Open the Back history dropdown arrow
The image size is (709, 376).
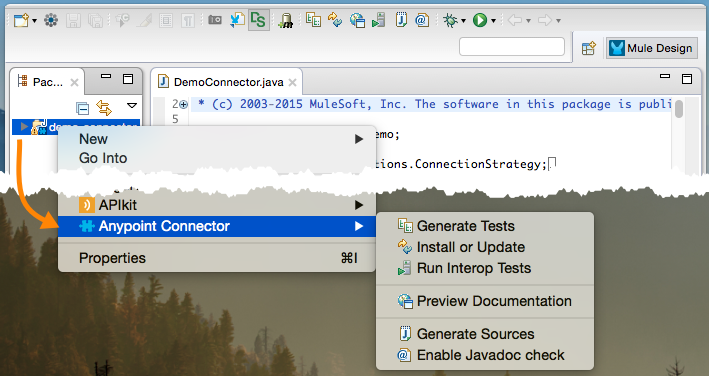pyautogui.click(x=528, y=21)
